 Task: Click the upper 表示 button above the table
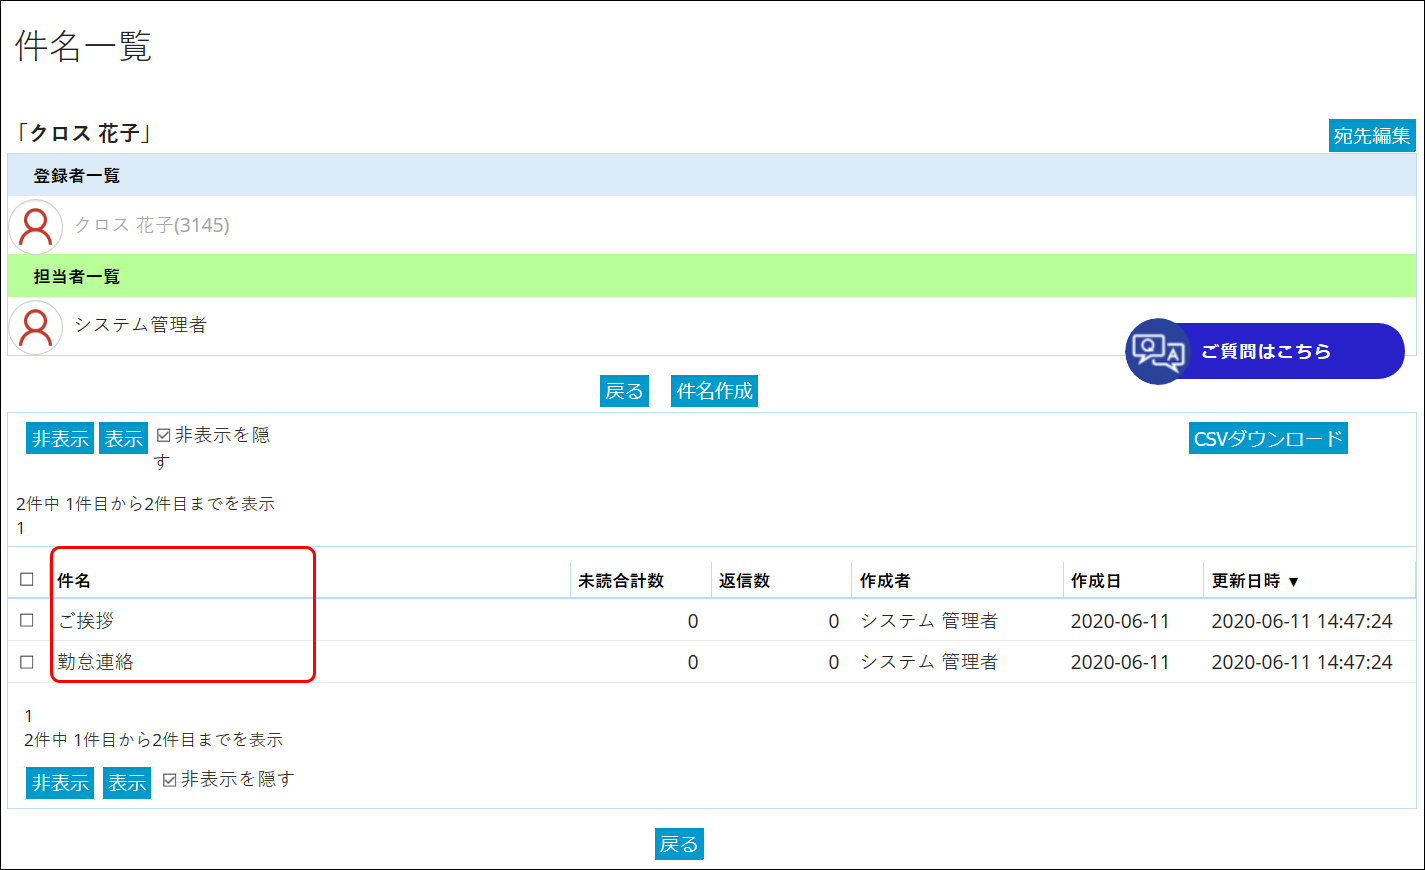[124, 438]
